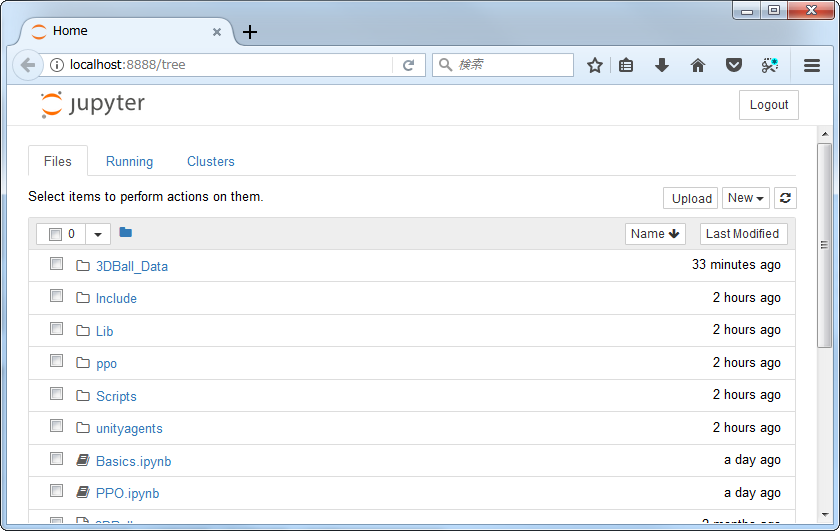This screenshot has width=840, height=531.
Task: Click the folder icon next to unityagents
Action: click(82, 428)
